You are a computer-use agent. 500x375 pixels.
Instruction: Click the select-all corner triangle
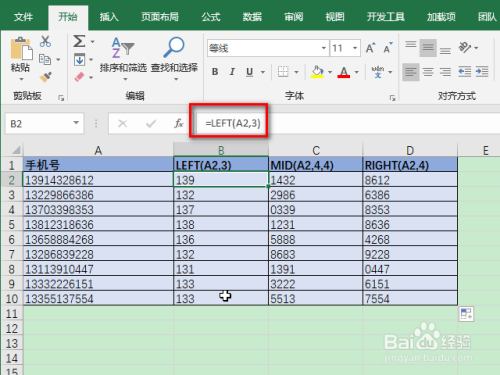(x=15, y=150)
